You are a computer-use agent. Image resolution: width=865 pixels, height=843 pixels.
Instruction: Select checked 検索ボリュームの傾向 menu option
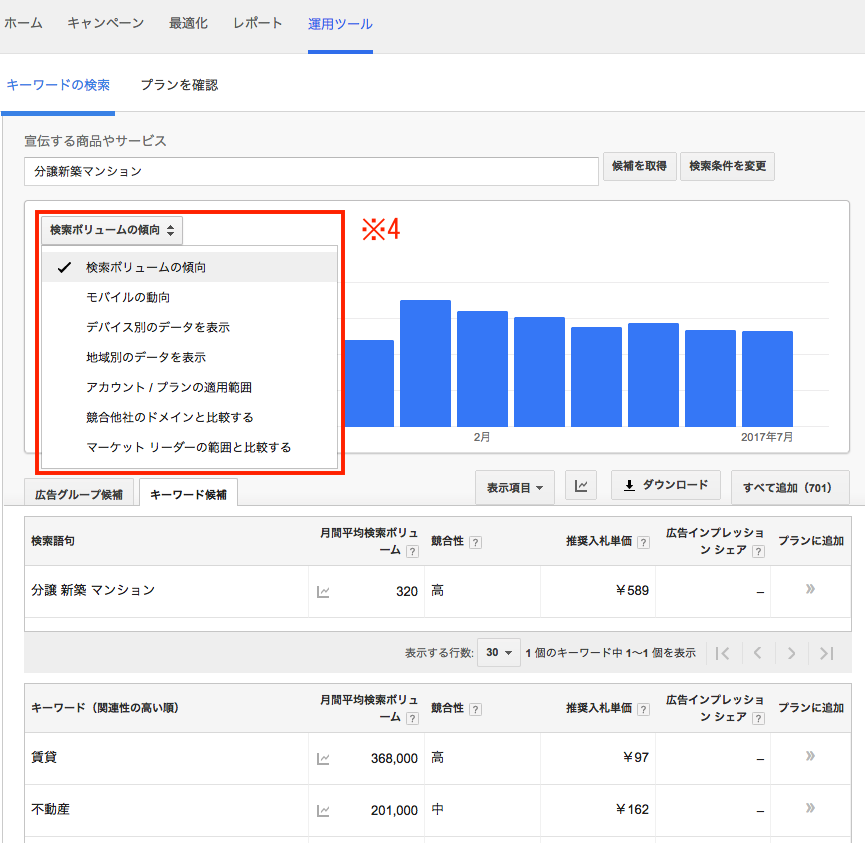point(189,267)
